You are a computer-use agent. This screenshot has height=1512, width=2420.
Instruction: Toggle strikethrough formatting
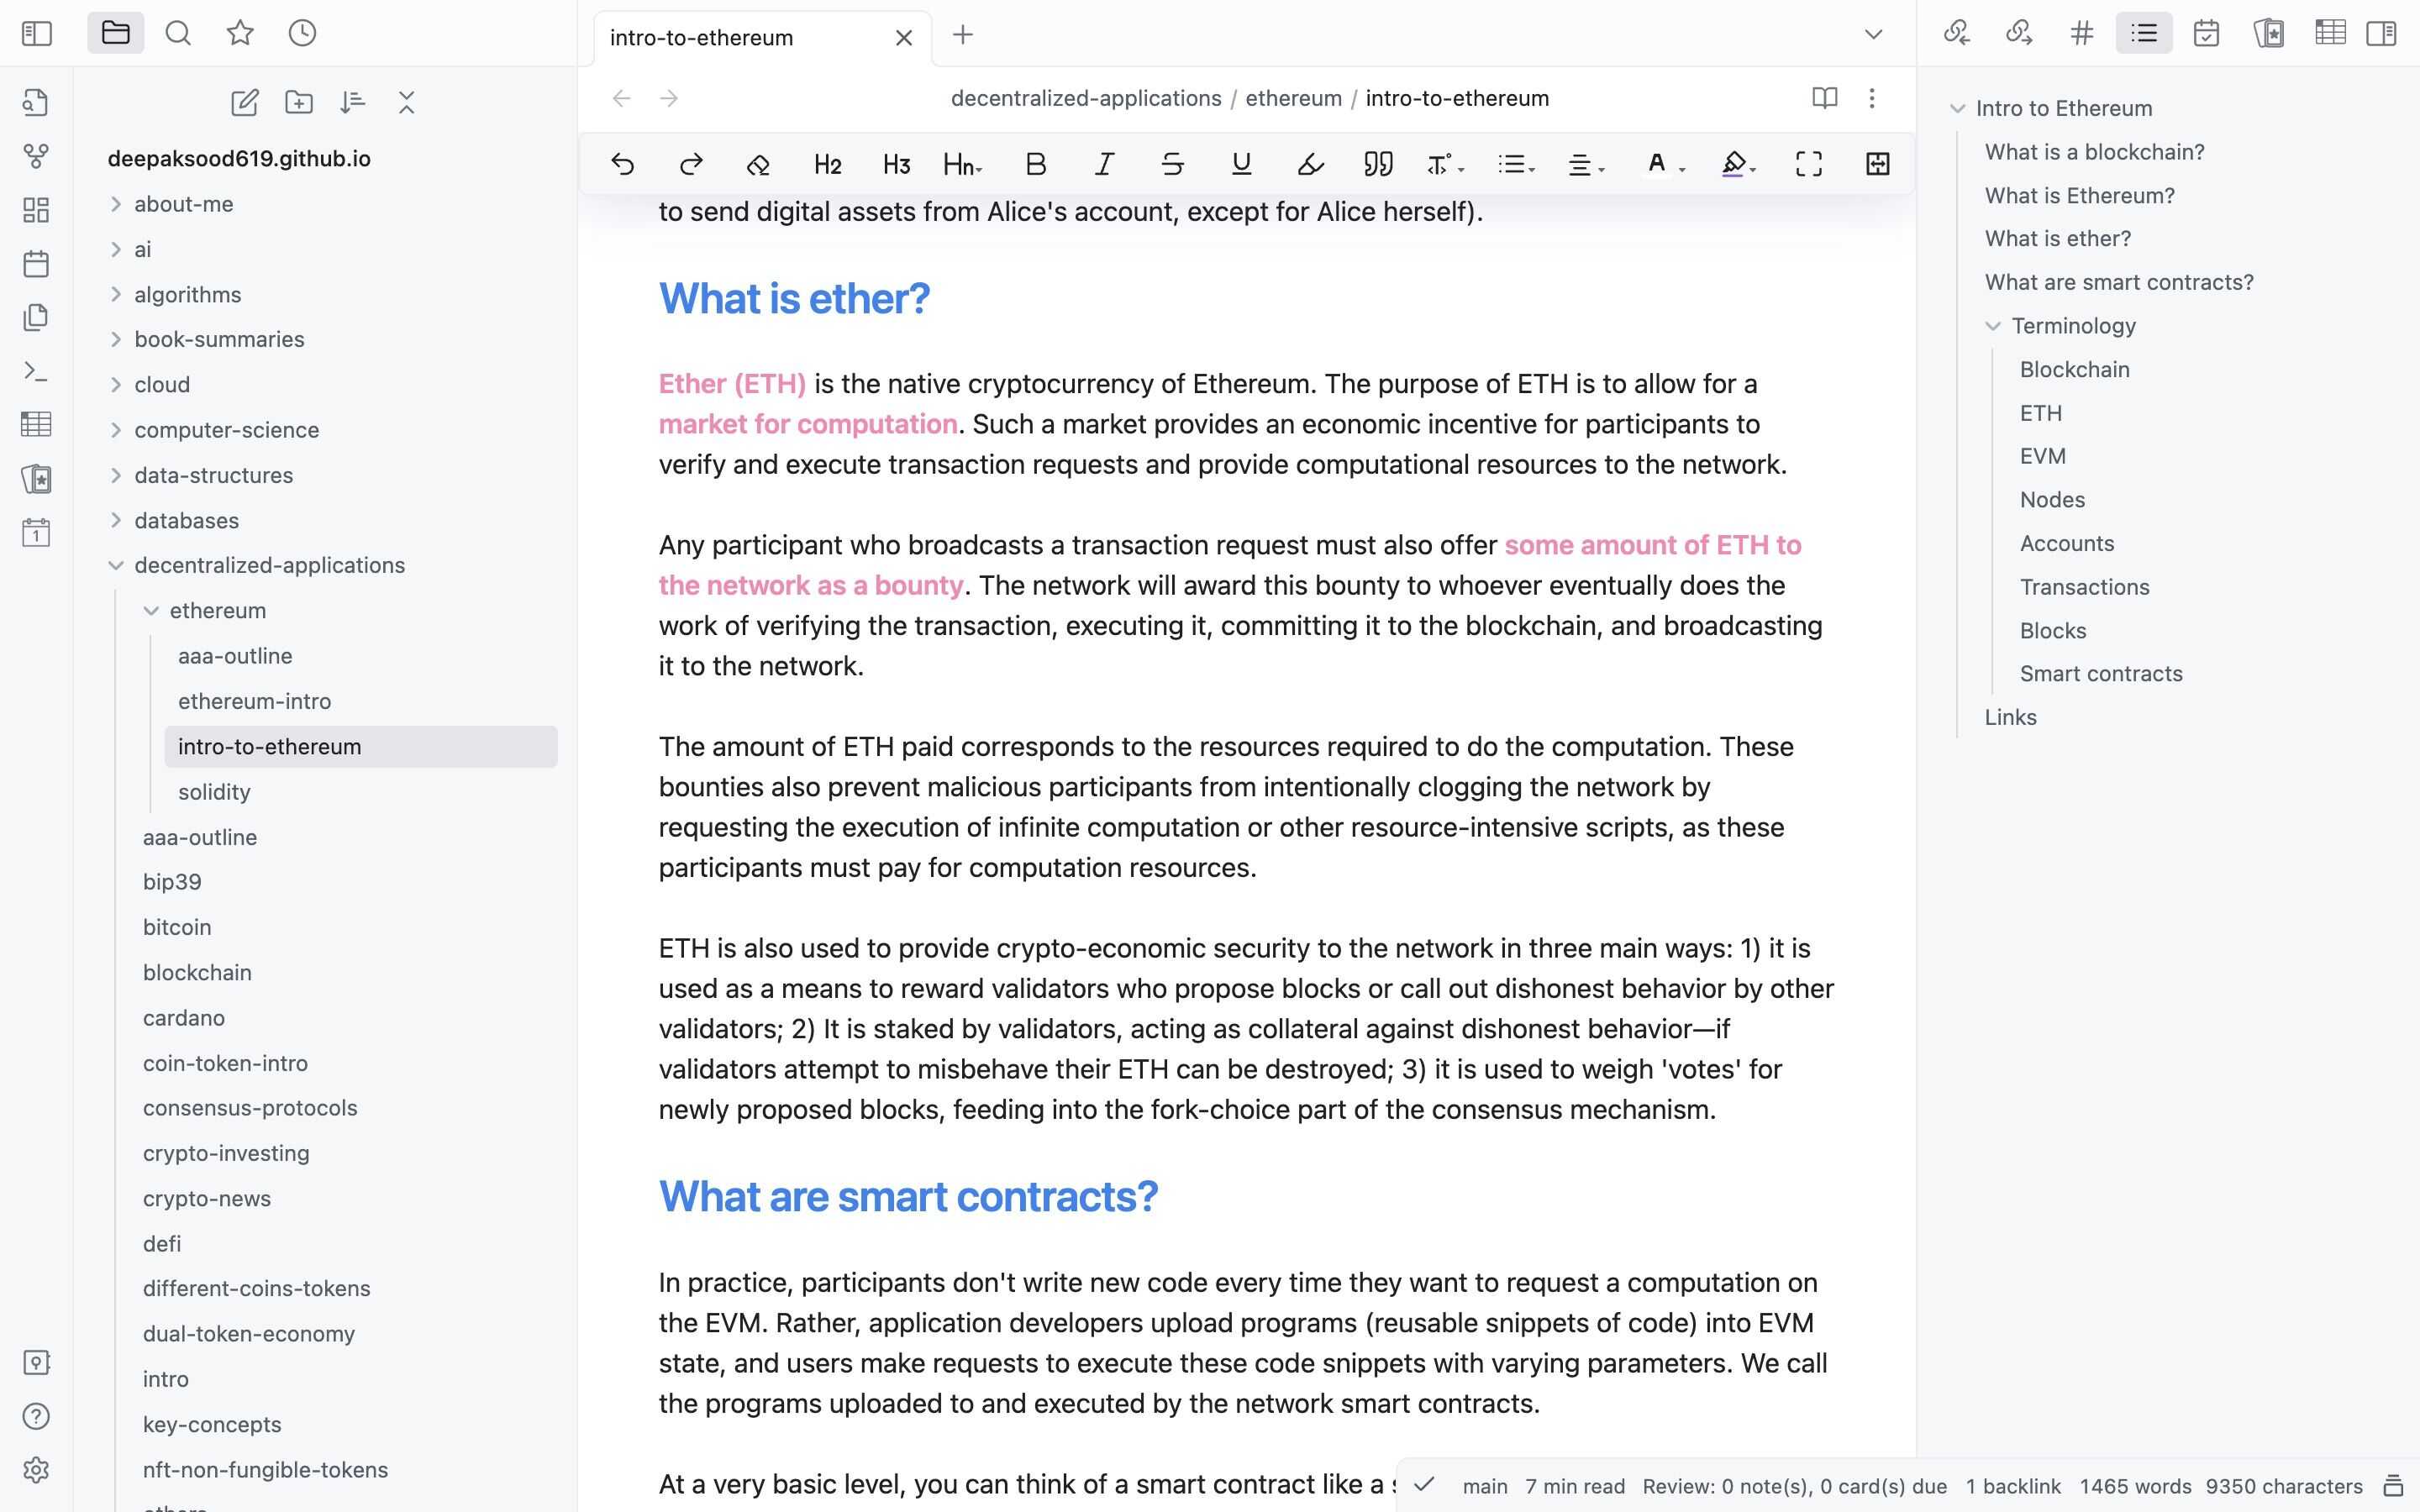coord(1173,164)
